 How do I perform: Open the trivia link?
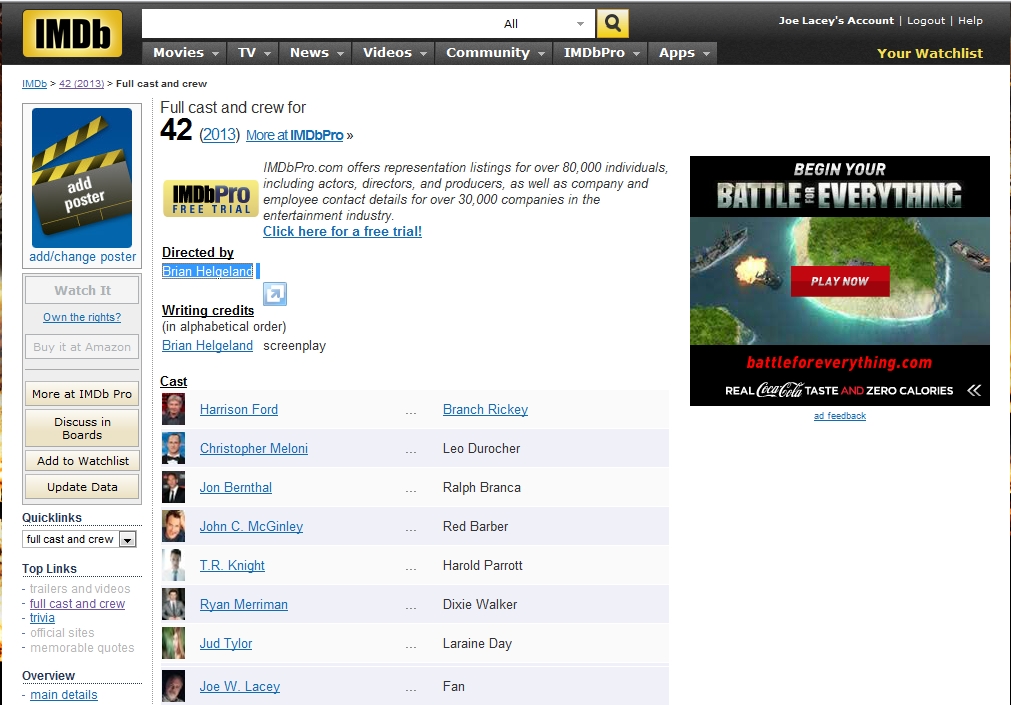(42, 618)
